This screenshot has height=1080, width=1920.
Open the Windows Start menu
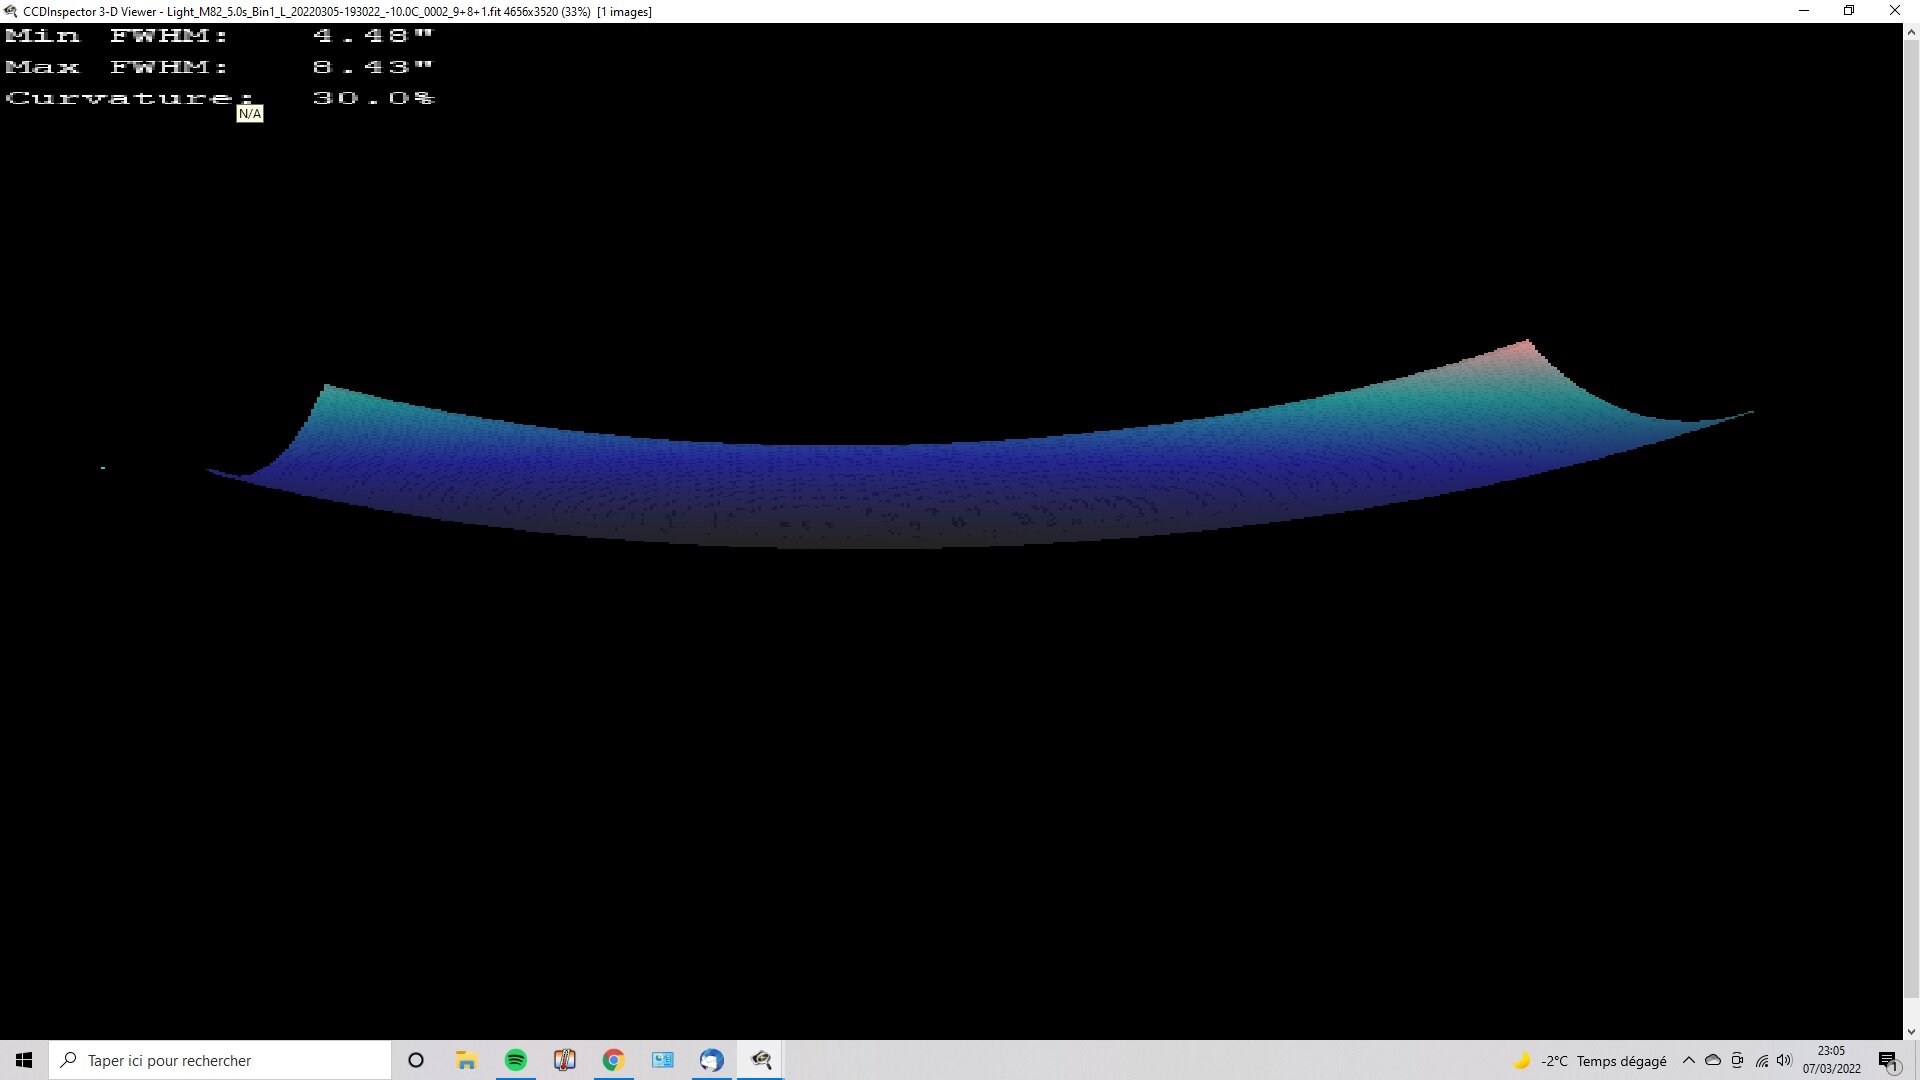(24, 1060)
